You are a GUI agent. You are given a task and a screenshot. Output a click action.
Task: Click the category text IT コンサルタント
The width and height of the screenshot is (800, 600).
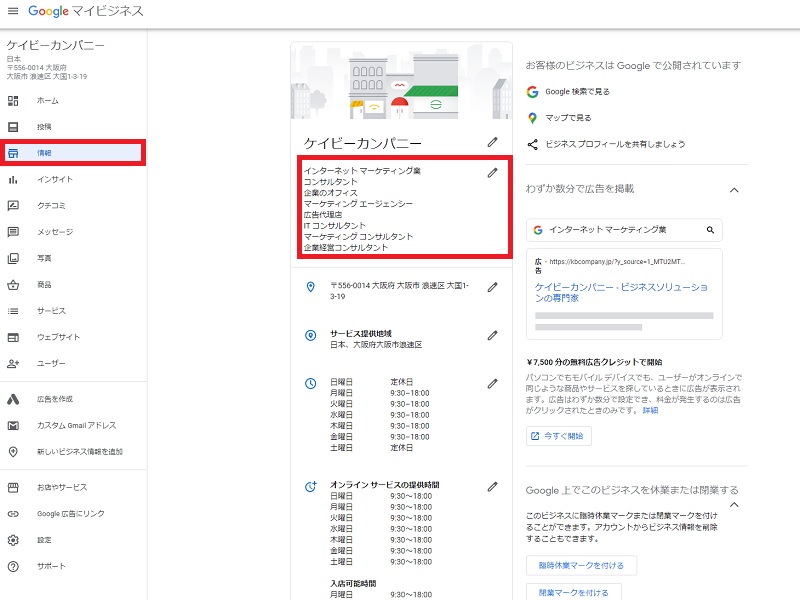(x=335, y=226)
